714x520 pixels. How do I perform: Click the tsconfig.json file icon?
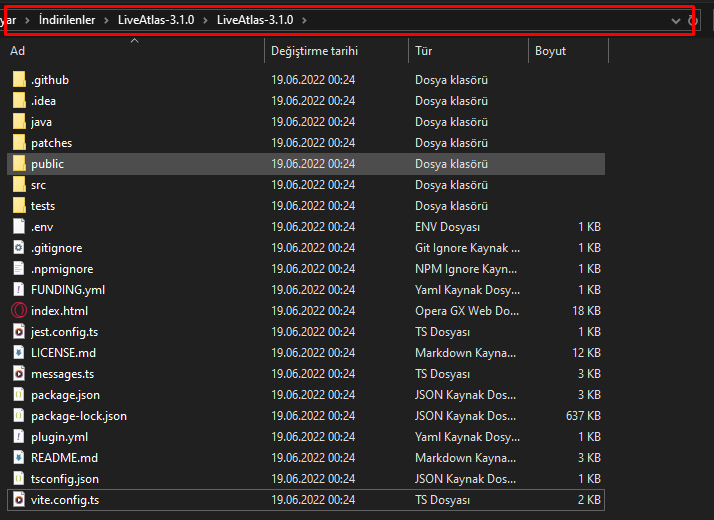pos(19,478)
